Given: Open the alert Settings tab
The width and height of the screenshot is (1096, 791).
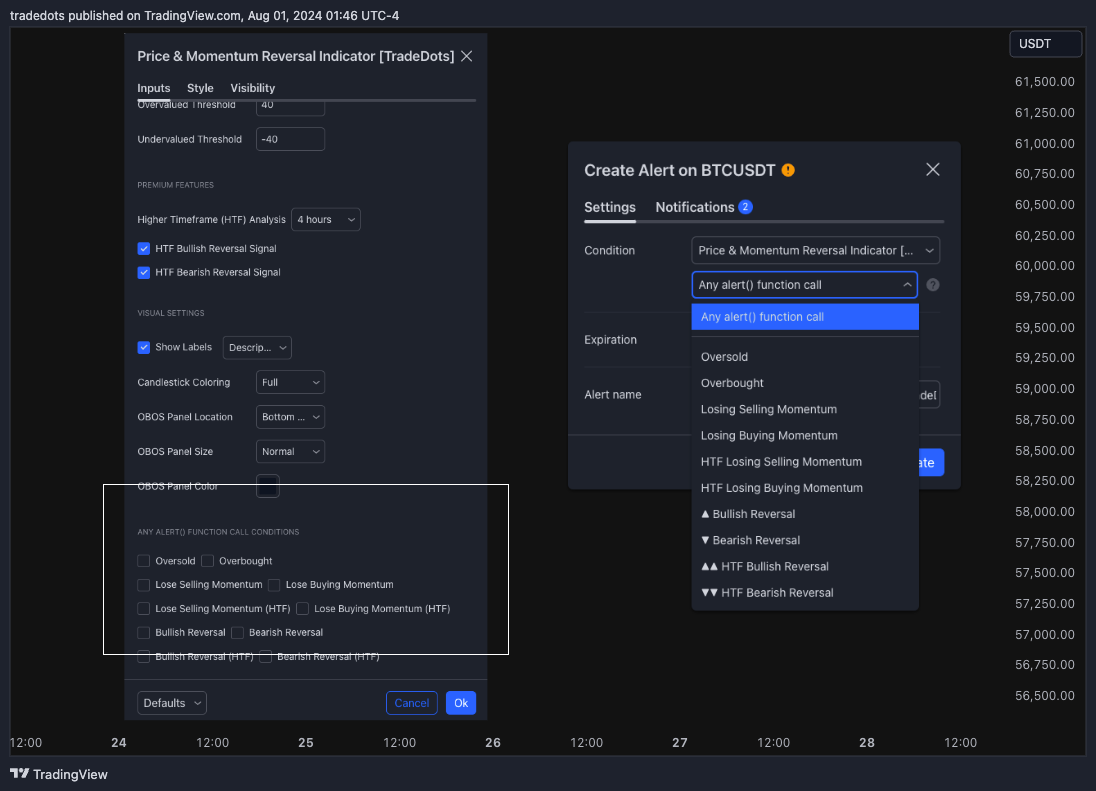Looking at the screenshot, I should coord(610,207).
